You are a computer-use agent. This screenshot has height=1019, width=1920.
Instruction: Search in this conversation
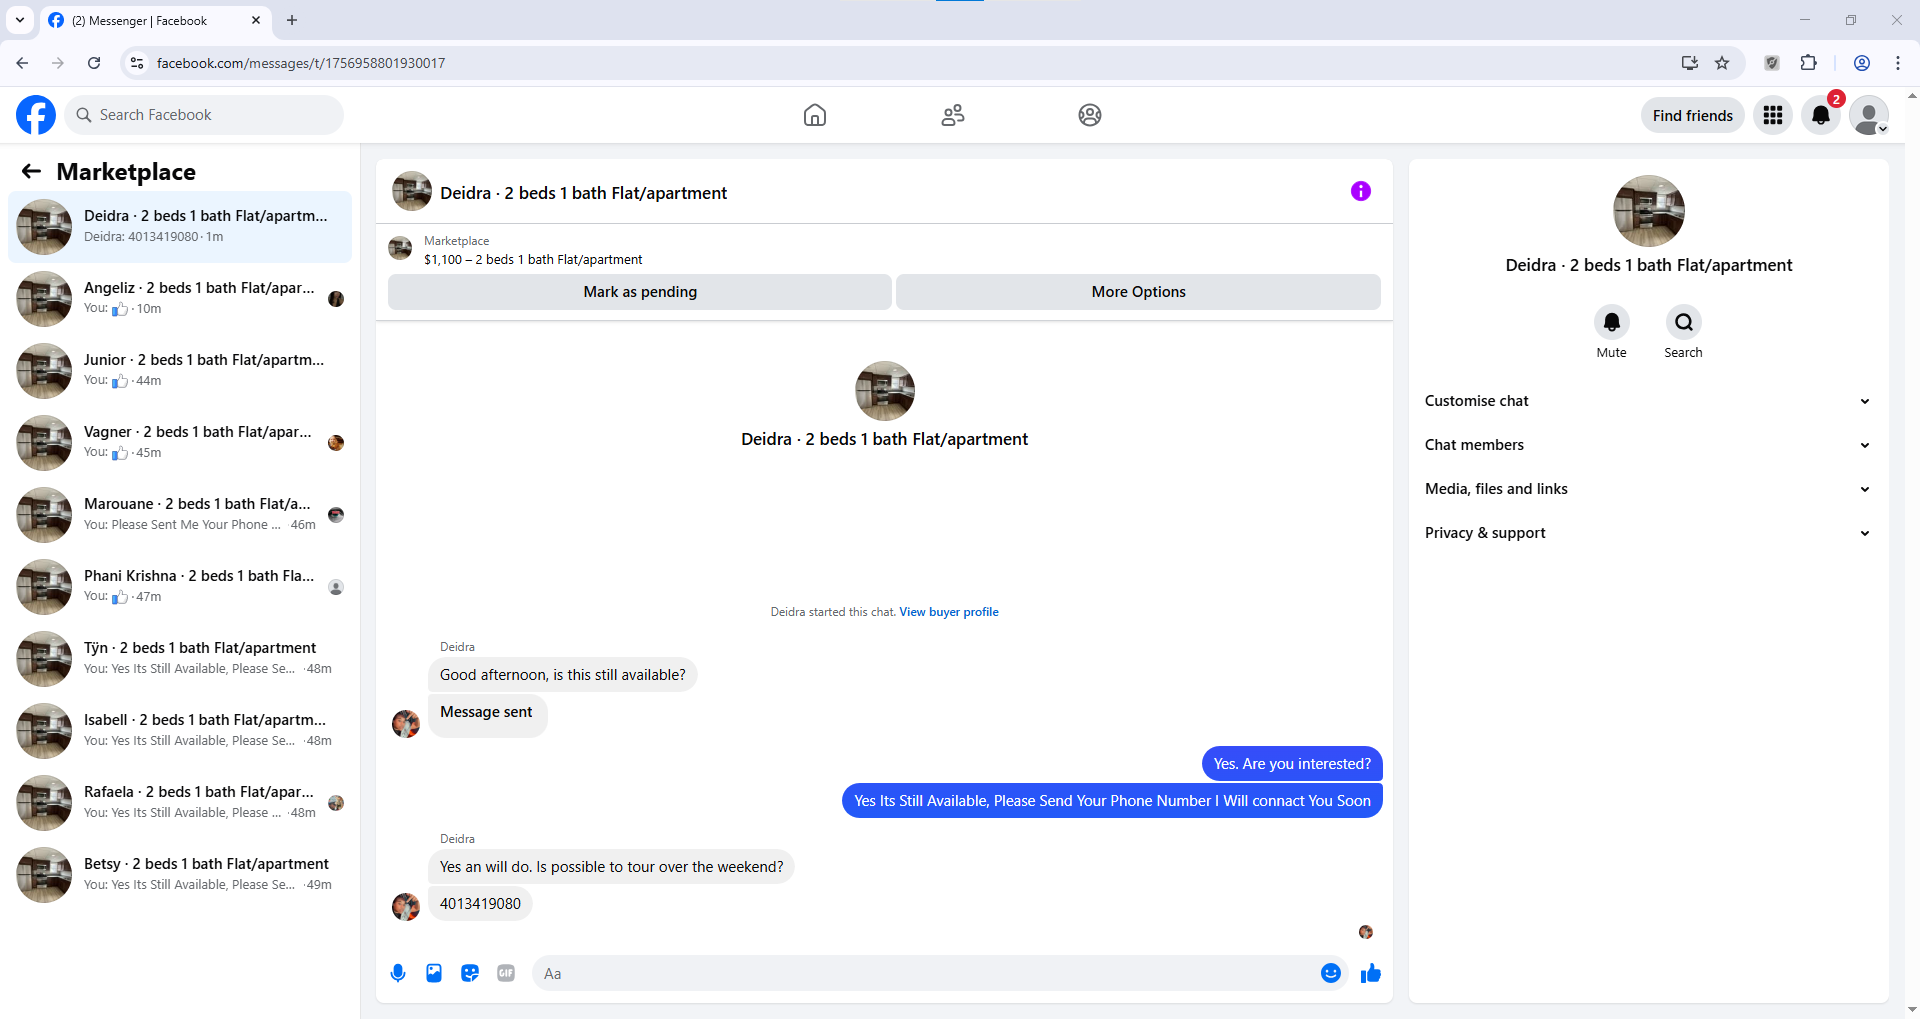(x=1684, y=322)
